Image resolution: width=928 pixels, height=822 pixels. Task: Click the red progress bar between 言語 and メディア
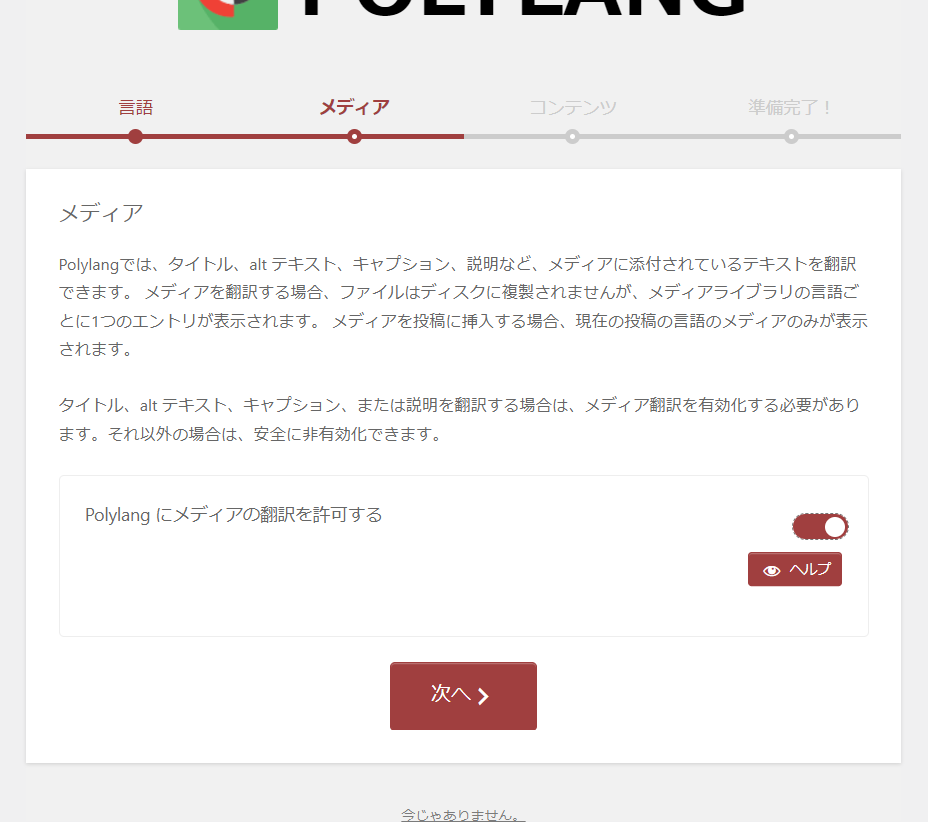244,137
